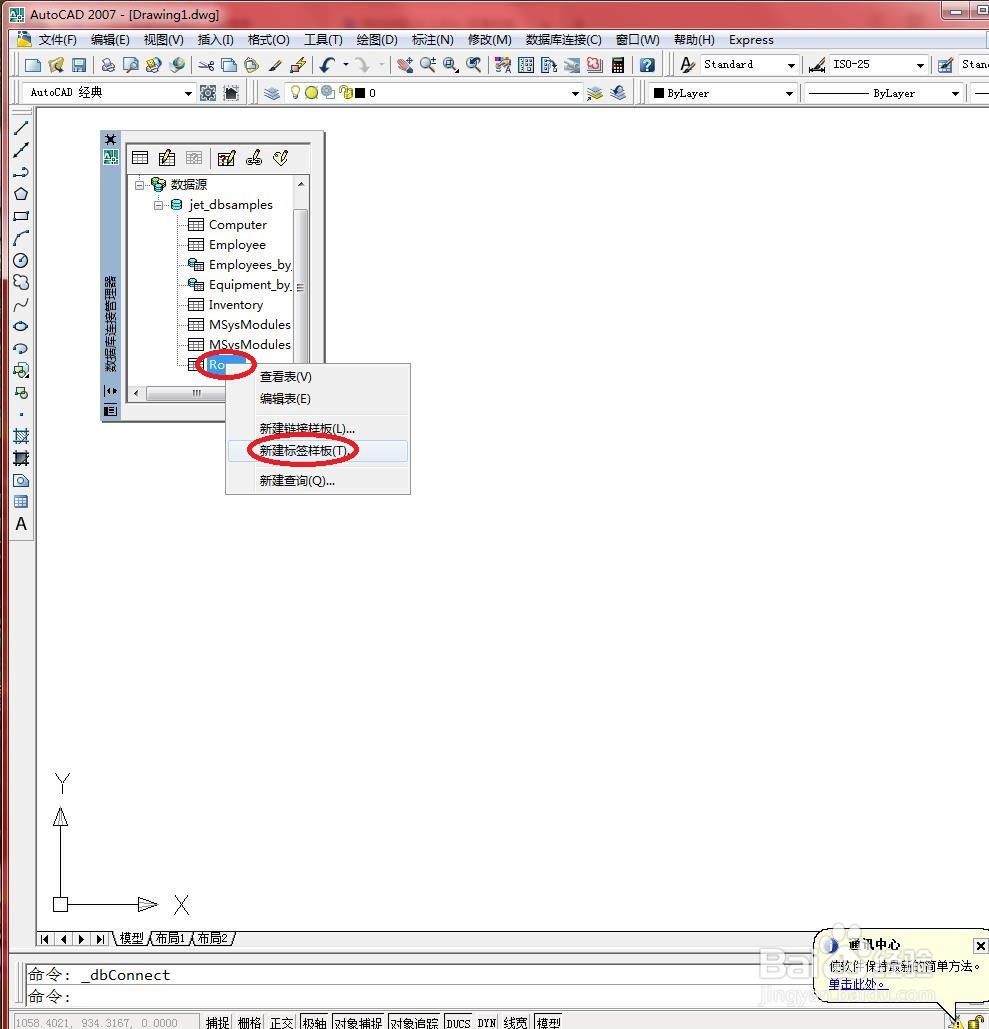This screenshot has height=1029, width=989.
Task: Toggle 线宽 lineweight display in status bar
Action: coord(515,1022)
